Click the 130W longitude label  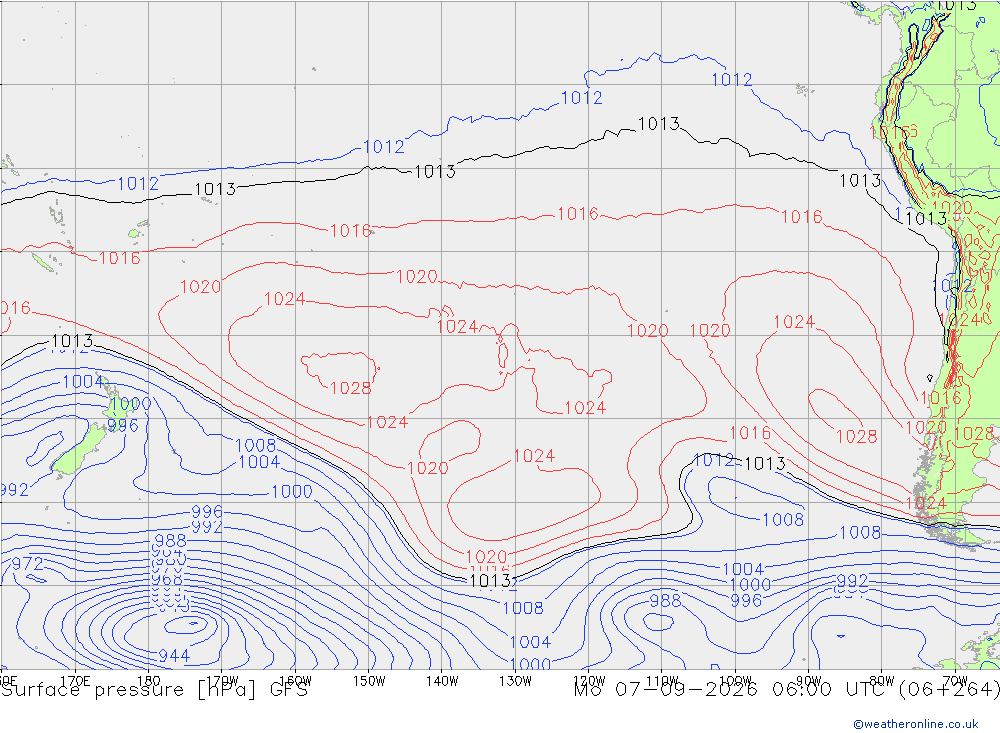tap(515, 681)
